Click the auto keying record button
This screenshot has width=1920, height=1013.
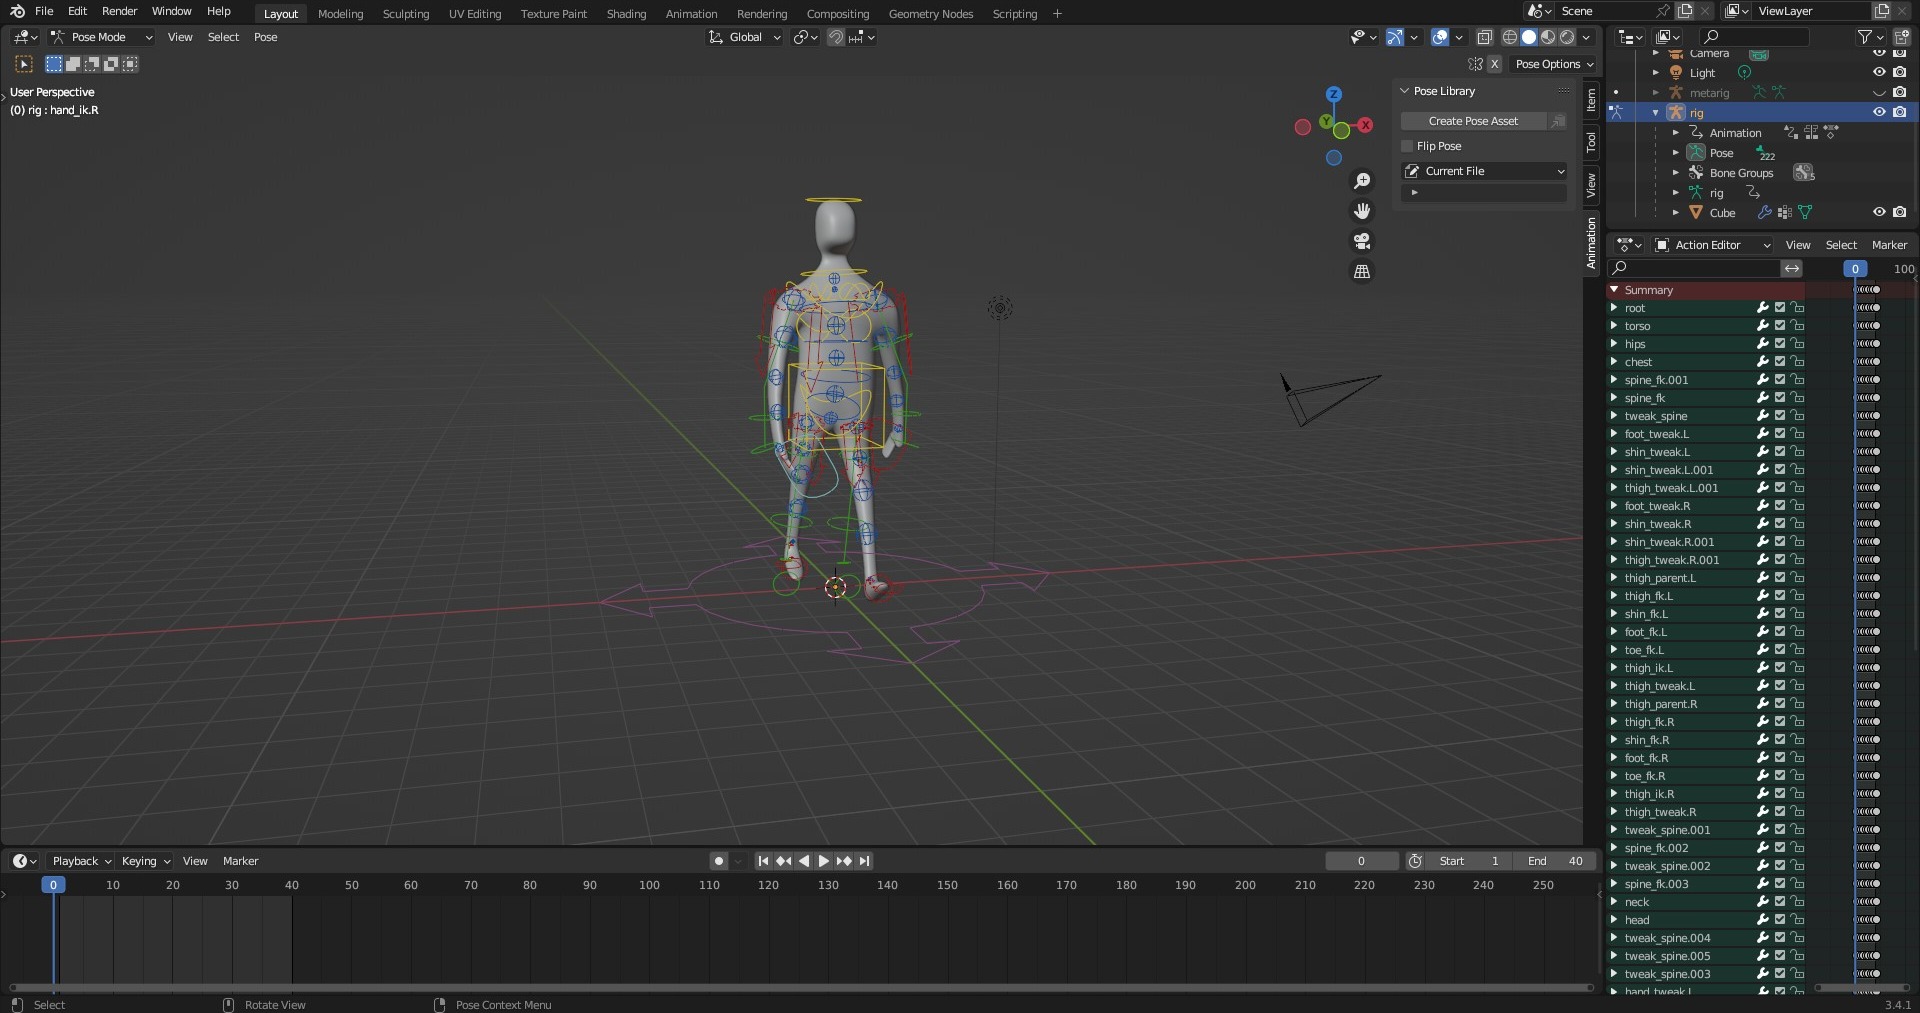coord(718,861)
